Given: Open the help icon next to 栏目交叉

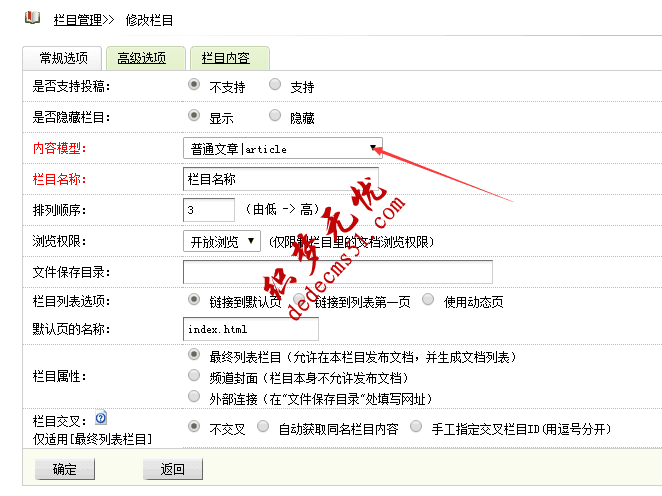Looking at the screenshot, I should 101,418.
